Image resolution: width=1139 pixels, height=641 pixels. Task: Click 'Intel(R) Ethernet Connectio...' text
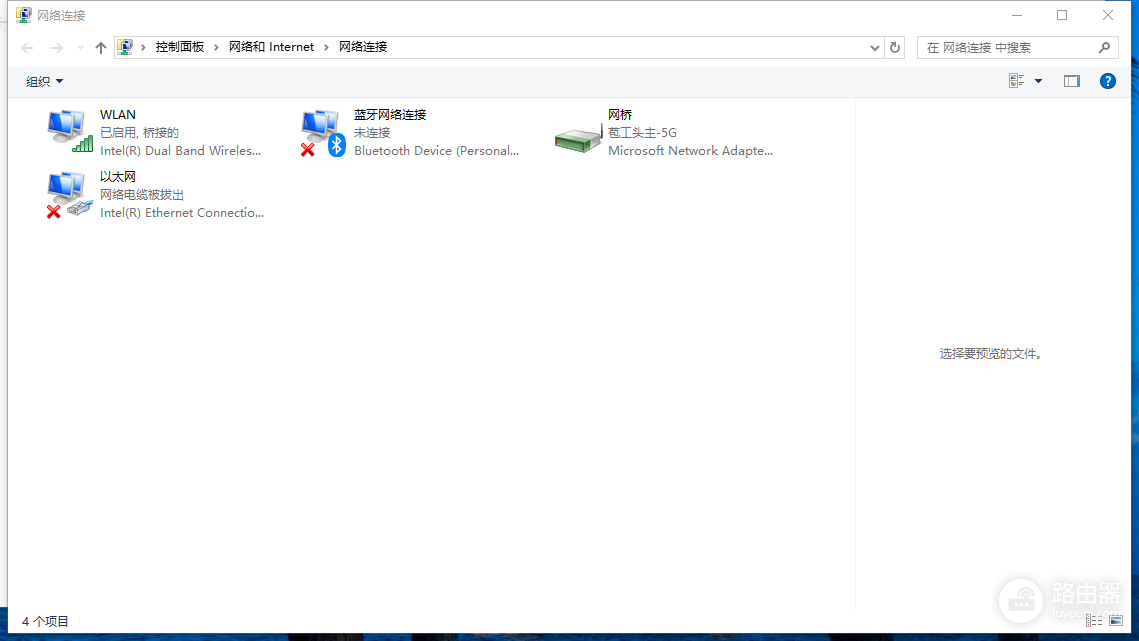(182, 212)
